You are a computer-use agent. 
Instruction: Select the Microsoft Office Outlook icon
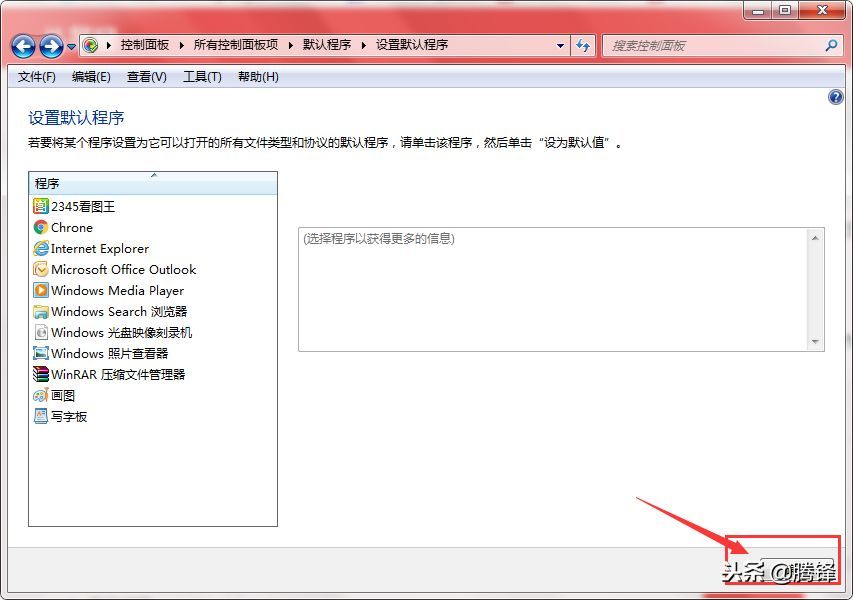click(x=41, y=269)
